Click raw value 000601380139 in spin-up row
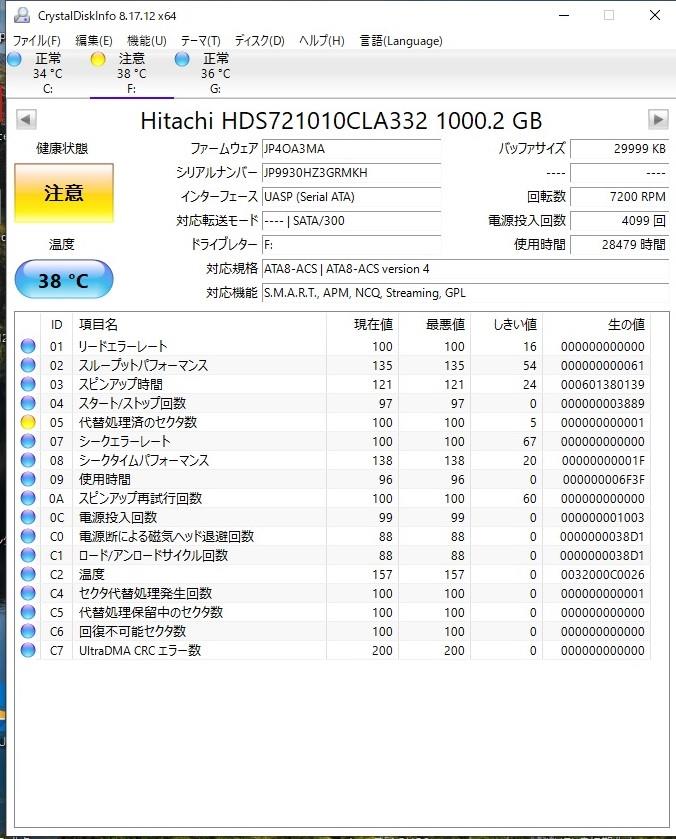Image resolution: width=676 pixels, height=839 pixels. click(x=603, y=384)
